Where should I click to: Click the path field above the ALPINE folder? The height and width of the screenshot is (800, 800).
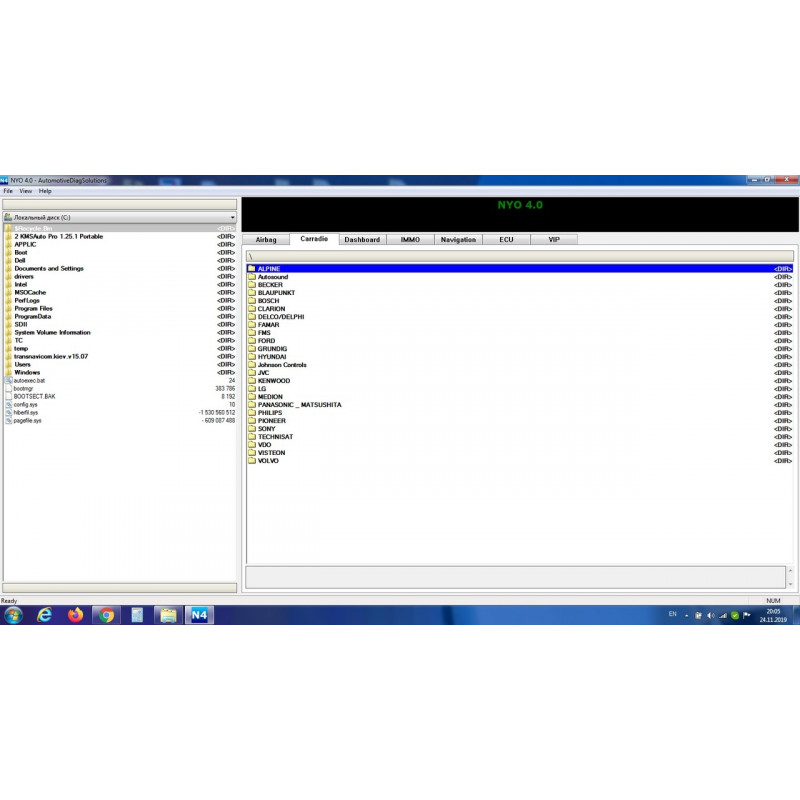tap(519, 256)
